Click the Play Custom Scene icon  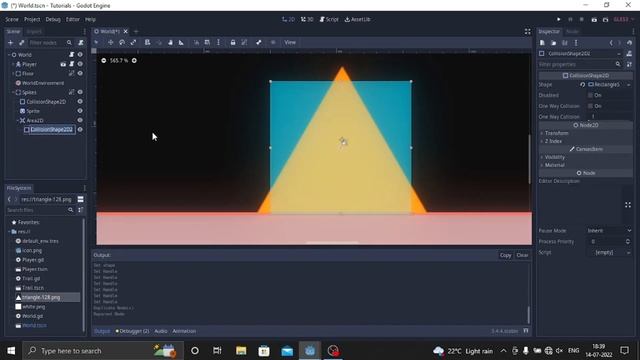coord(605,19)
